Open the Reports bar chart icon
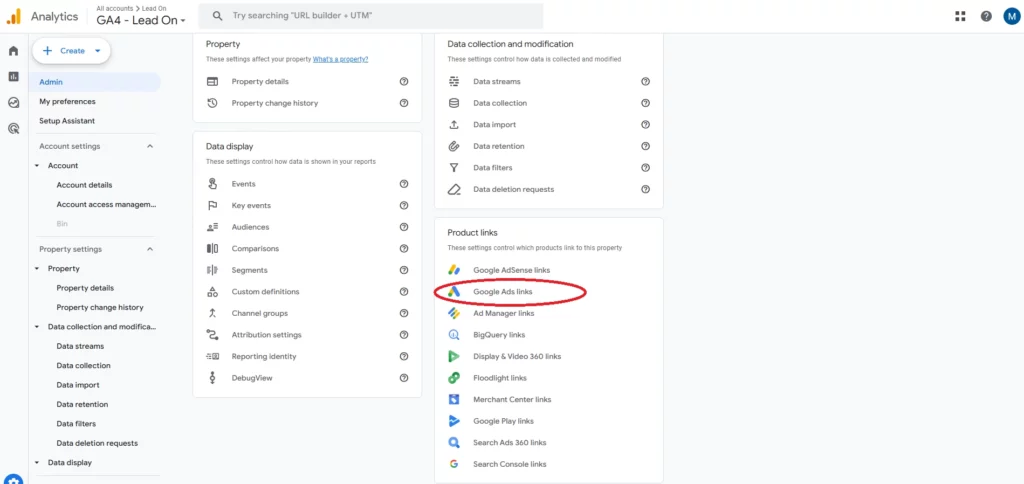The image size is (1024, 484). click(x=14, y=76)
